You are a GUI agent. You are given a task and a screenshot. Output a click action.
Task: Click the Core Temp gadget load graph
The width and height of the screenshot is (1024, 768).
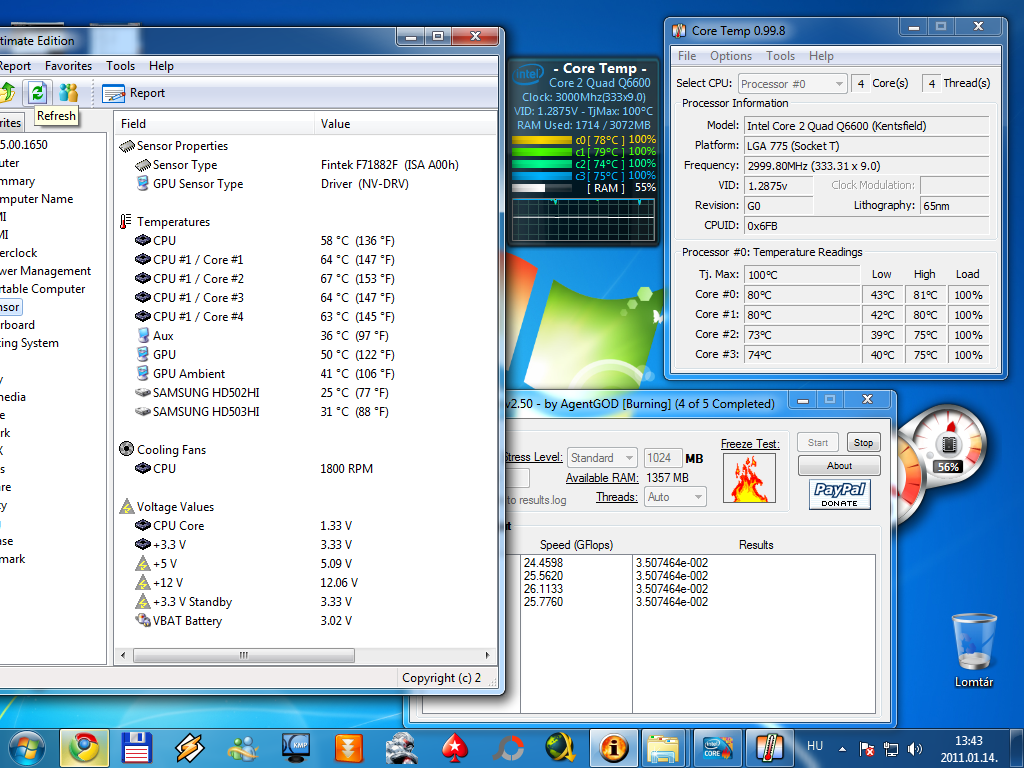(x=583, y=220)
